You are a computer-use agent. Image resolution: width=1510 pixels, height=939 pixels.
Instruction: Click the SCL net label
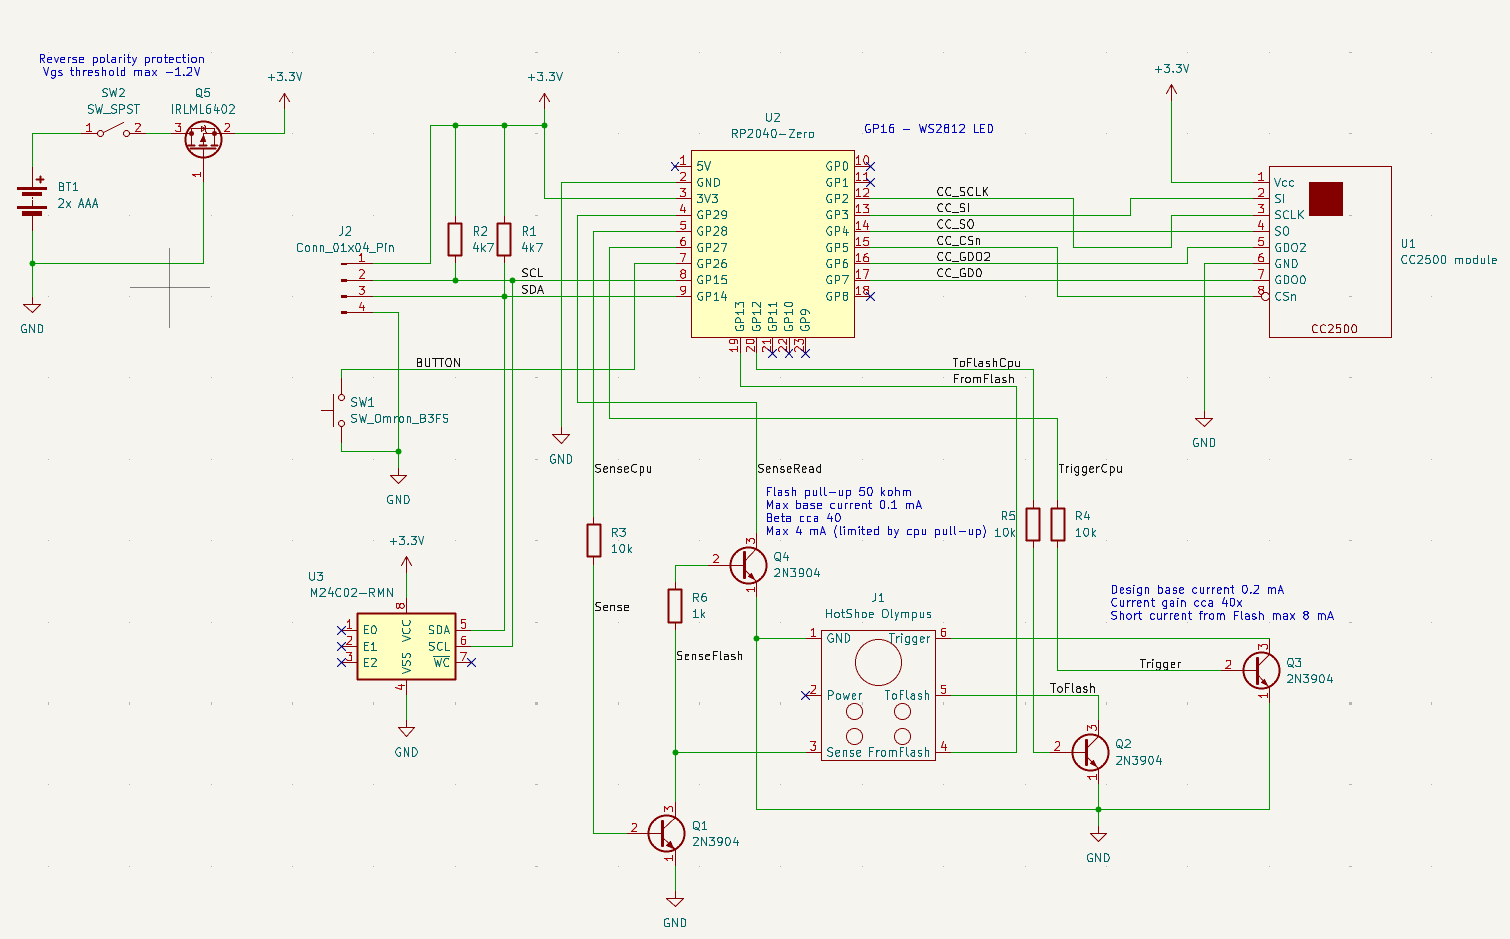532,273
